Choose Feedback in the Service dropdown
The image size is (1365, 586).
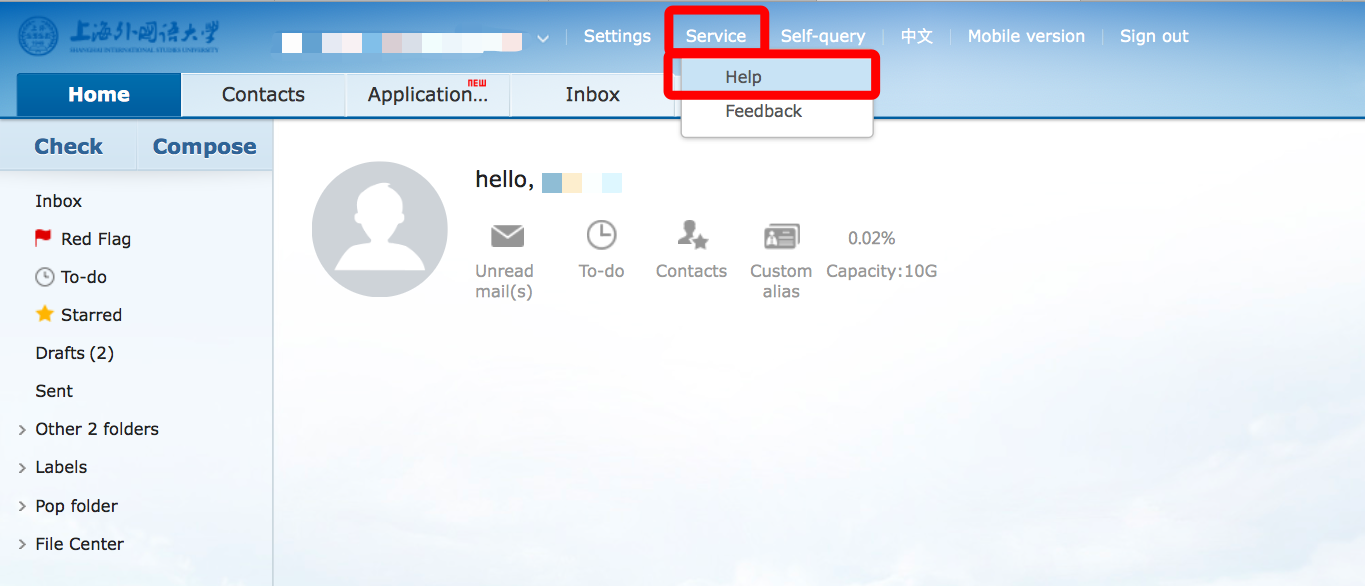pos(763,111)
